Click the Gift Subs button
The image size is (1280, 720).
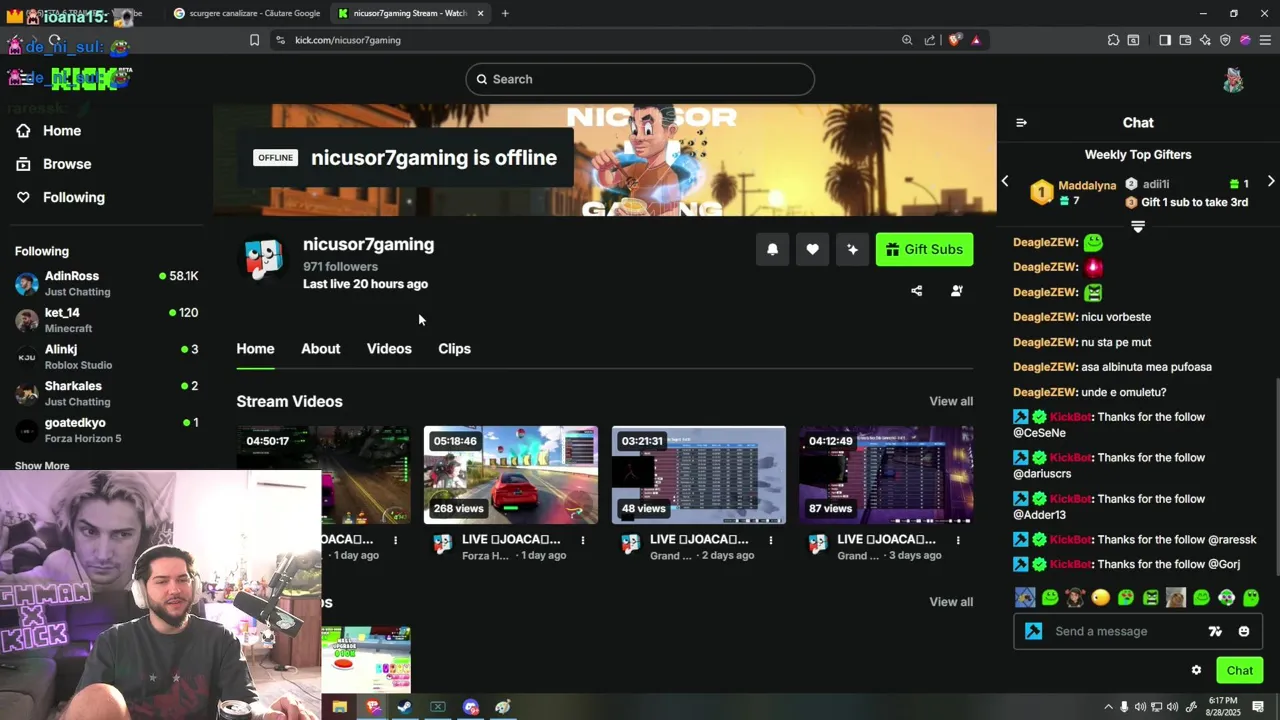(x=924, y=250)
